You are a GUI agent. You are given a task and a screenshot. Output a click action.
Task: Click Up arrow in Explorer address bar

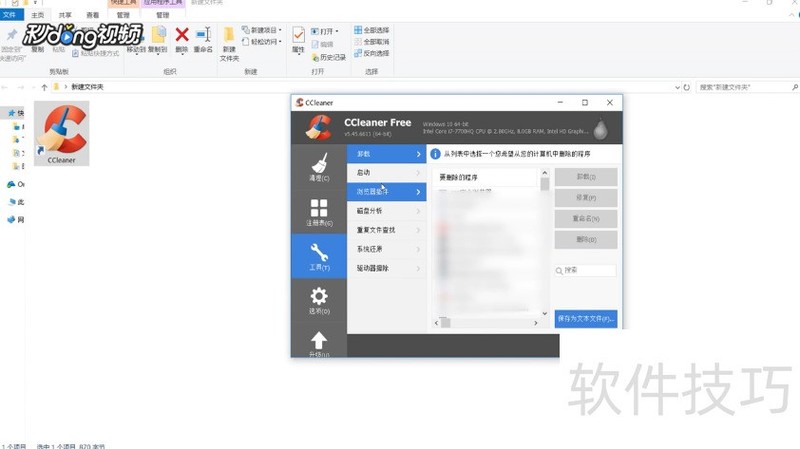click(44, 87)
